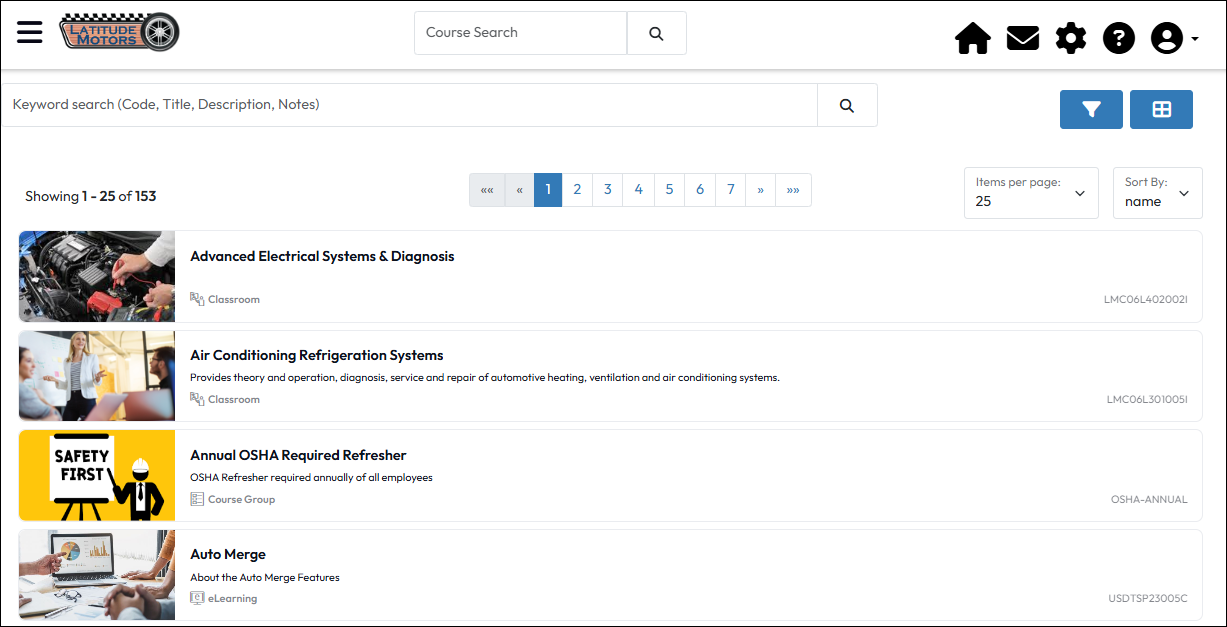
Task: Open the messages envelope icon
Action: 1022,39
